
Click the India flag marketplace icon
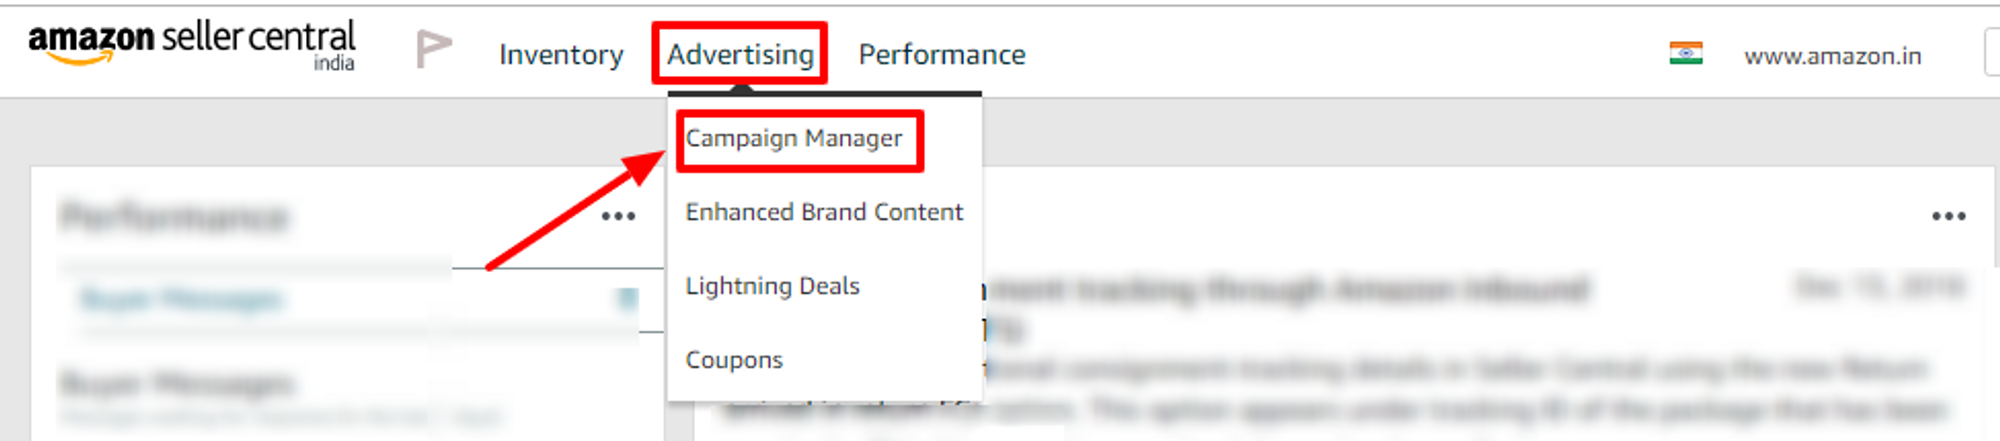(1685, 53)
